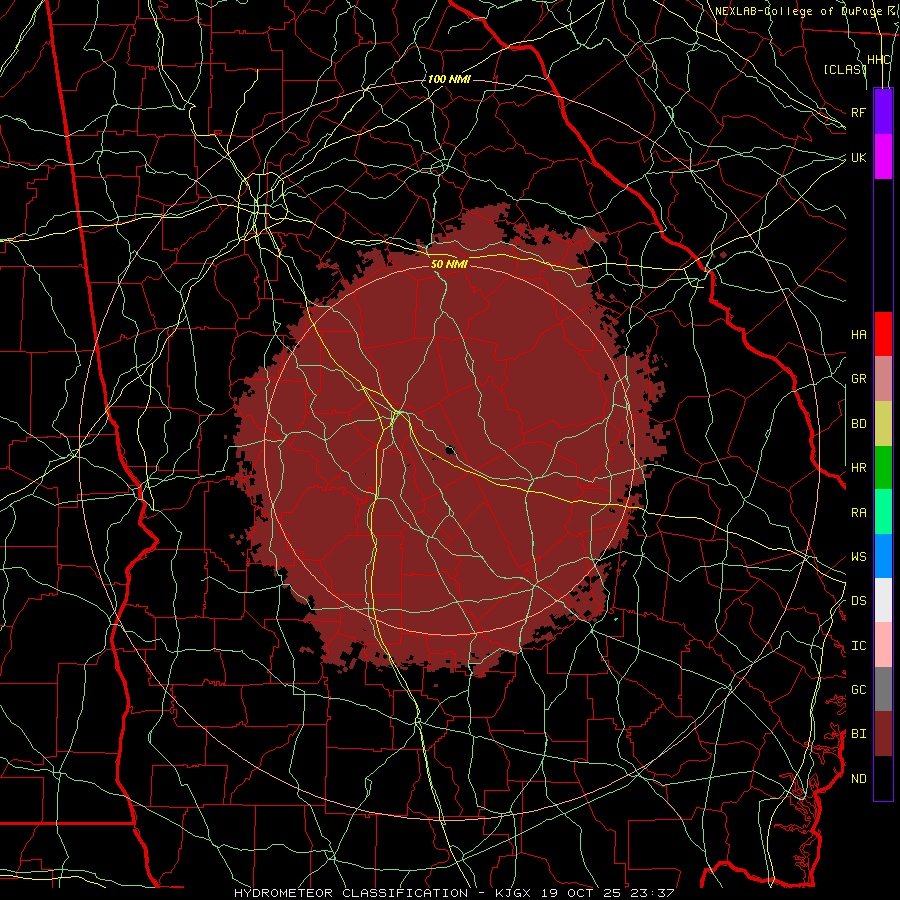Screen dimensions: 900x900
Task: Click the KJGX radar site identifier
Action: tap(515, 893)
